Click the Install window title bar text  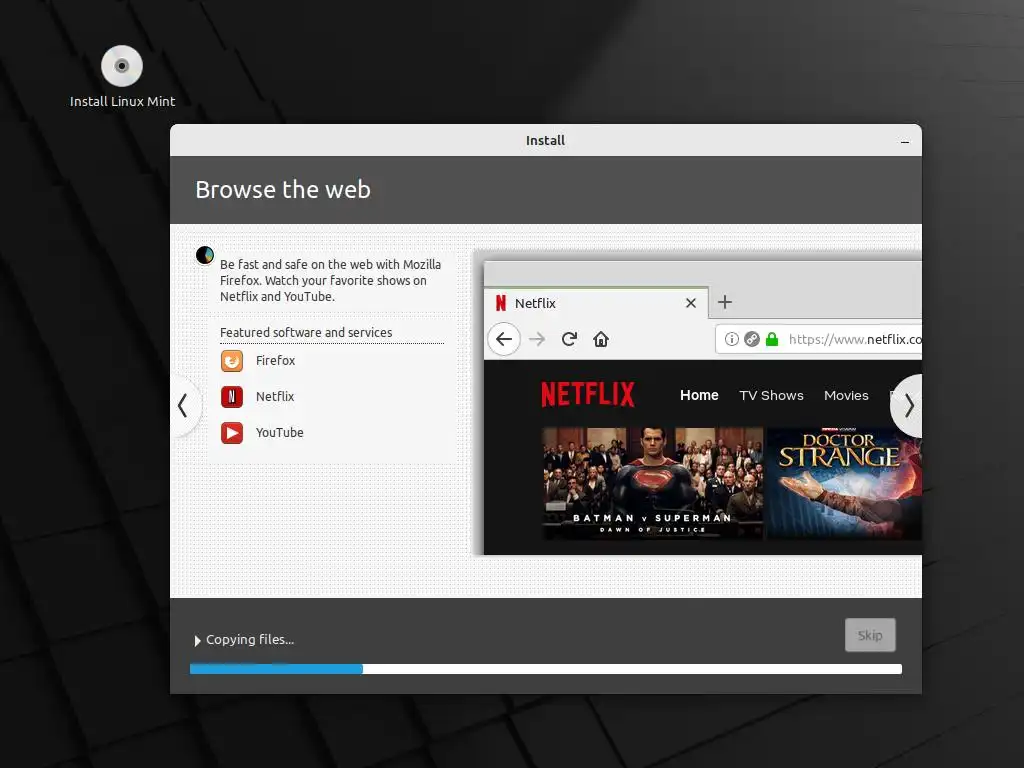545,140
